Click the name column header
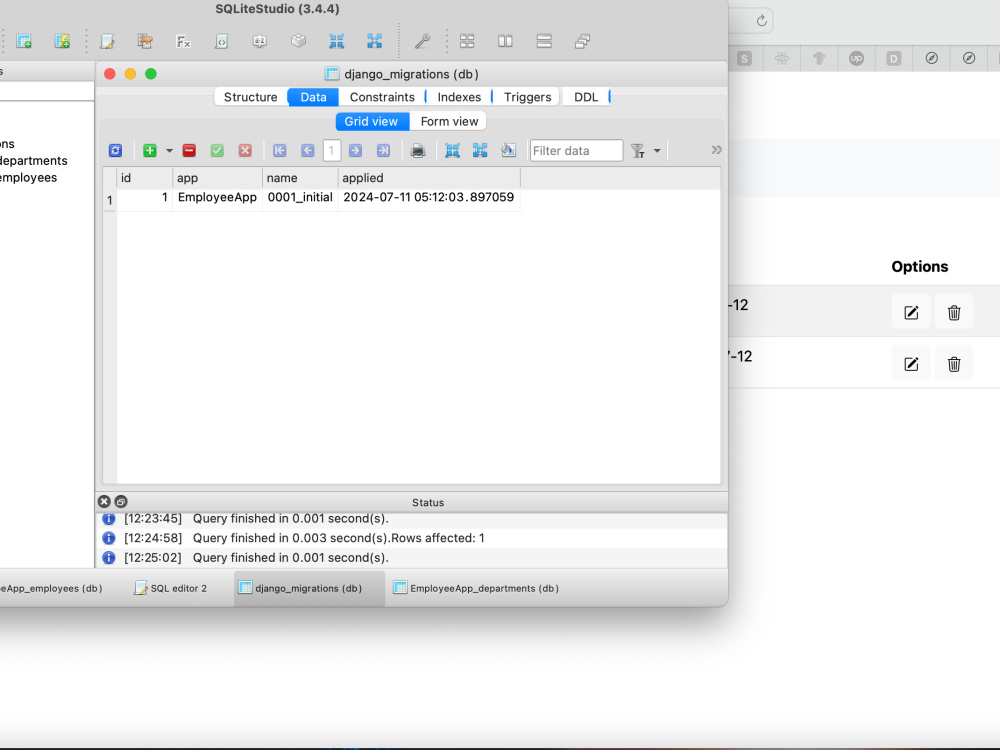This screenshot has height=750, width=1000. (300, 178)
